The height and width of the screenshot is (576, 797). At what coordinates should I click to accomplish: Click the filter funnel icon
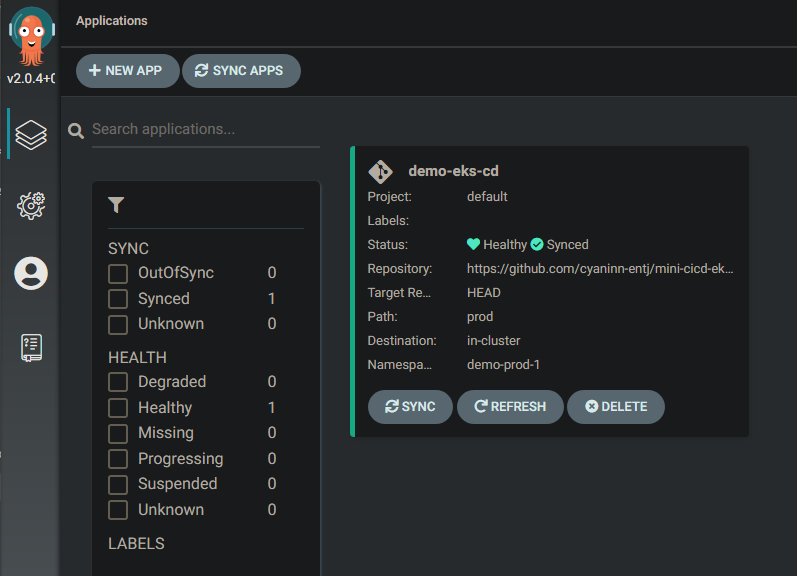tap(116, 205)
